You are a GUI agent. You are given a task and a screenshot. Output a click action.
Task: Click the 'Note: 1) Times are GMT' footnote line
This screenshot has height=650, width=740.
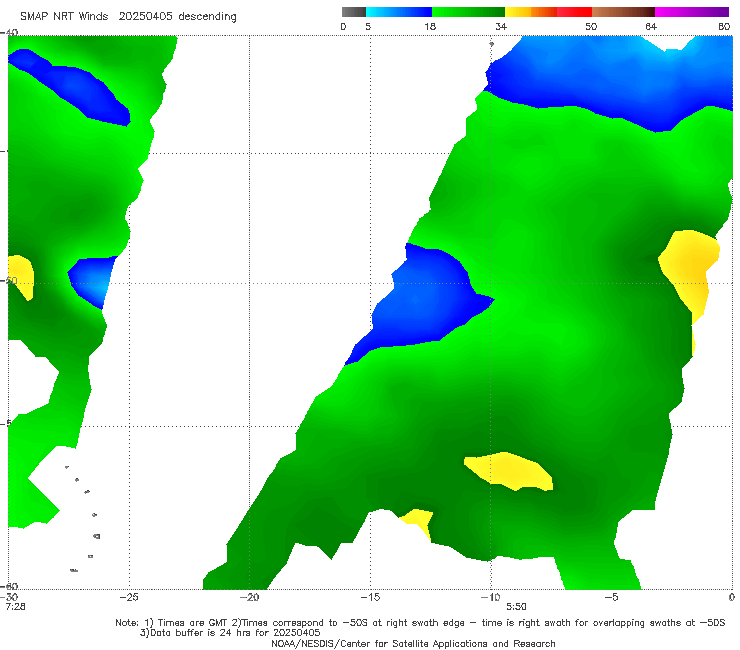pyautogui.click(x=420, y=623)
